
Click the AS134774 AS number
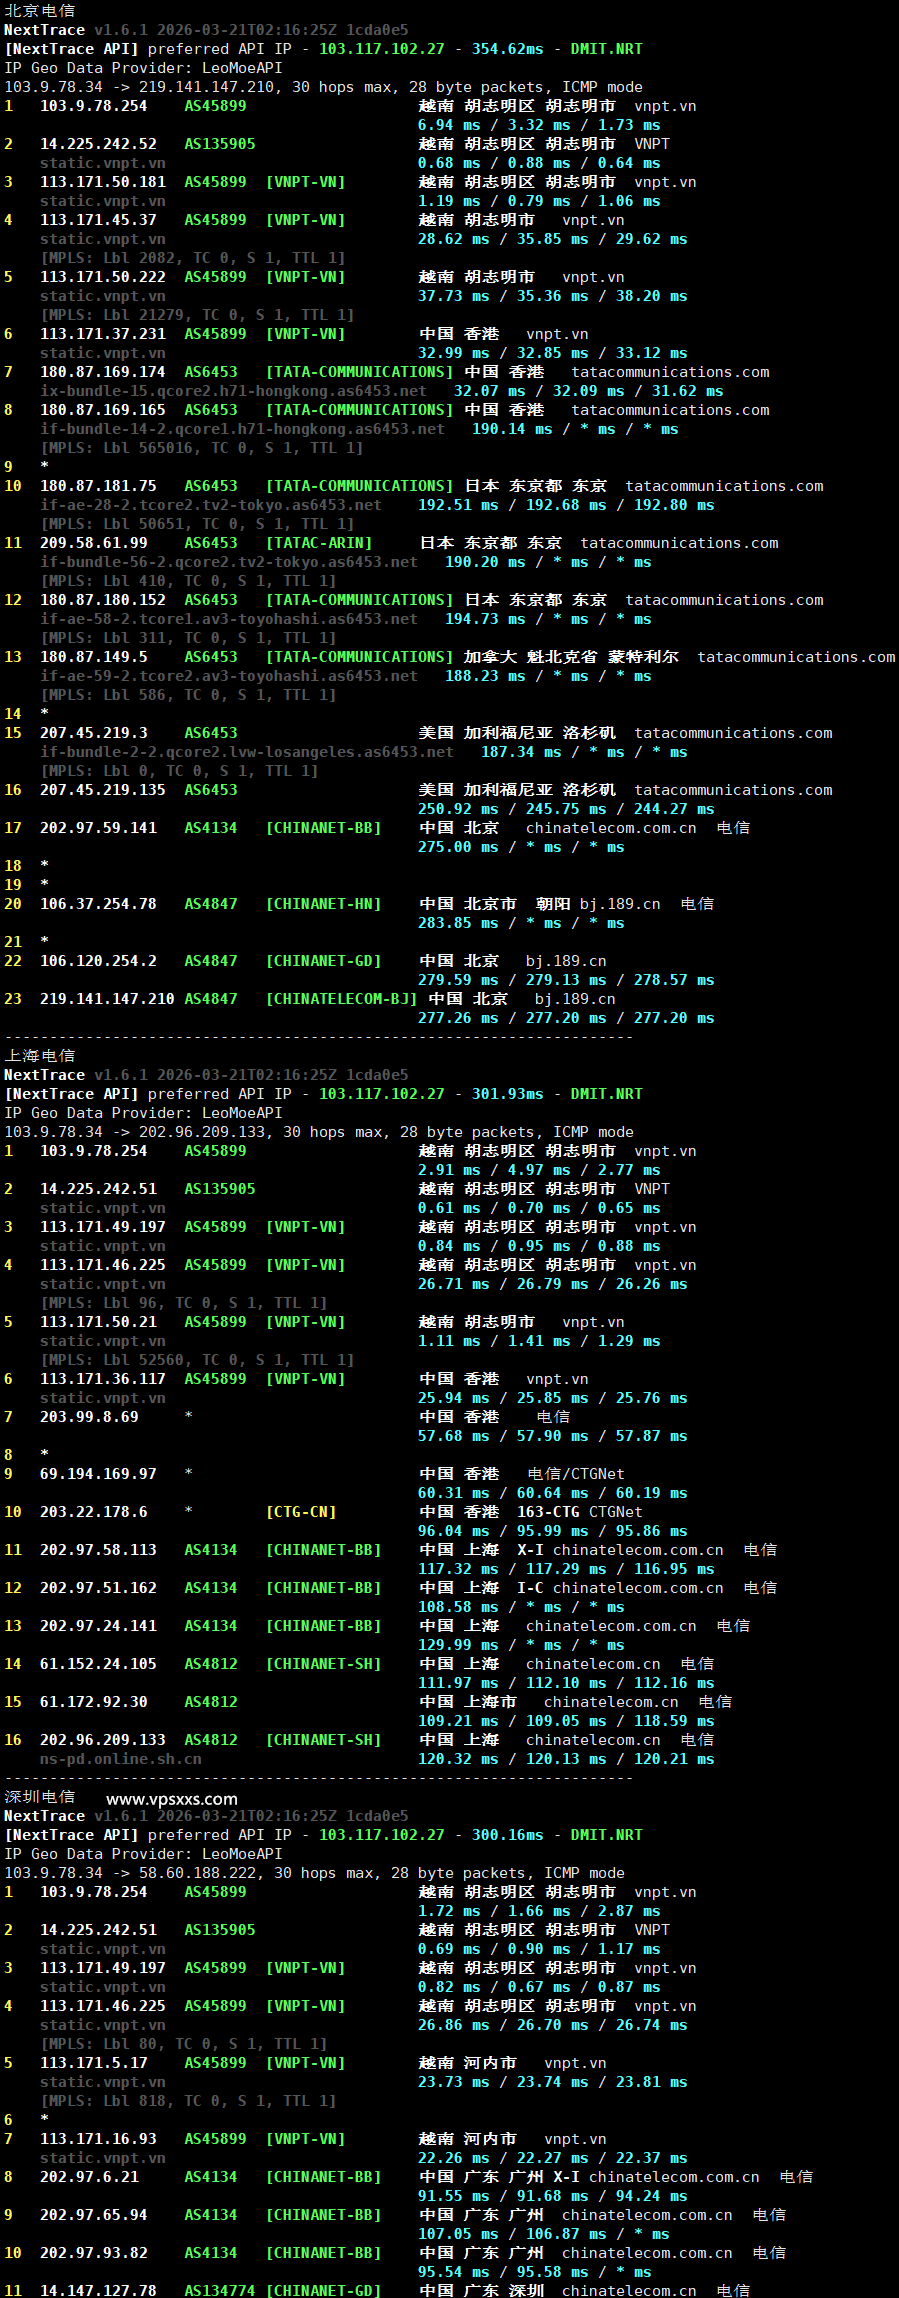click(220, 2290)
